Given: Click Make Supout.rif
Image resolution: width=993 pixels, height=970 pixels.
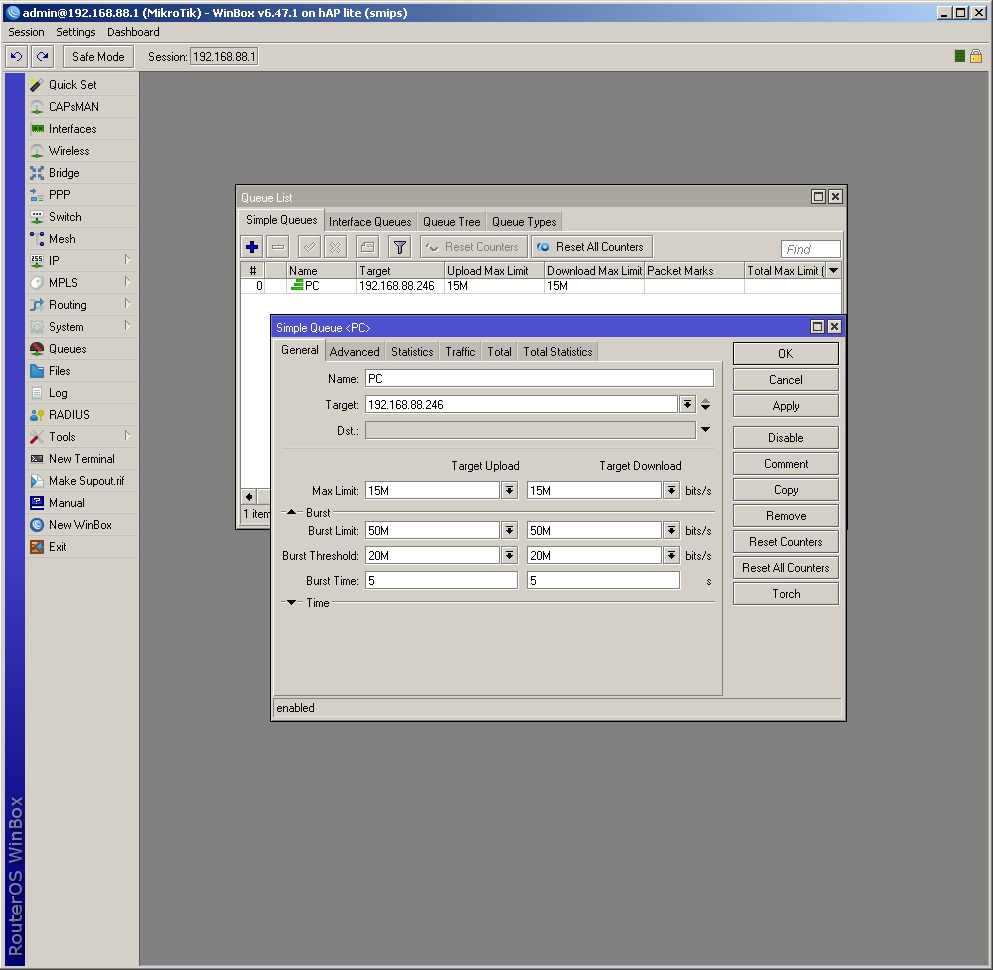Looking at the screenshot, I should pyautogui.click(x=82, y=481).
